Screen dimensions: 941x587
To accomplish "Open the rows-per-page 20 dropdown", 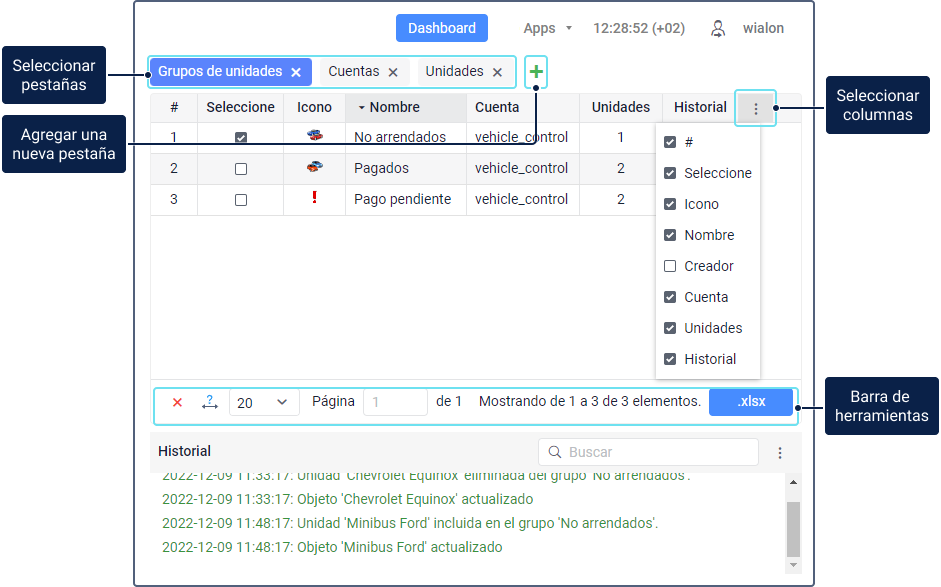I will [x=264, y=402].
